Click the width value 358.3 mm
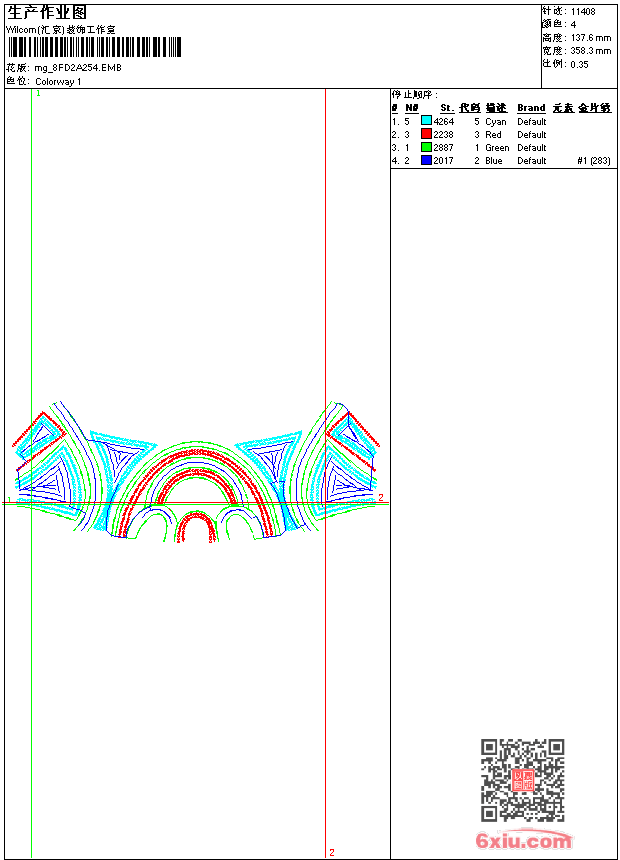Image resolution: width=620 pixels, height=860 pixels. click(x=590, y=51)
